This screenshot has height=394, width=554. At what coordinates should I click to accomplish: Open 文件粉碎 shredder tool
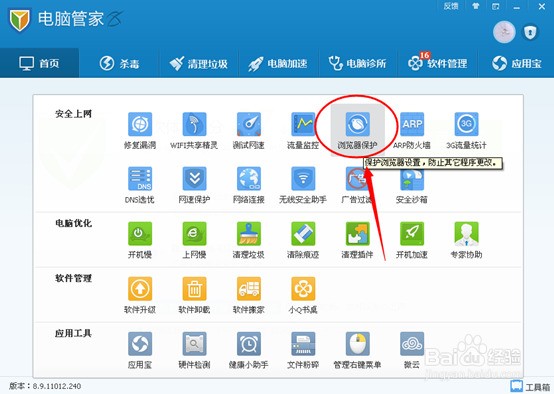(x=303, y=344)
